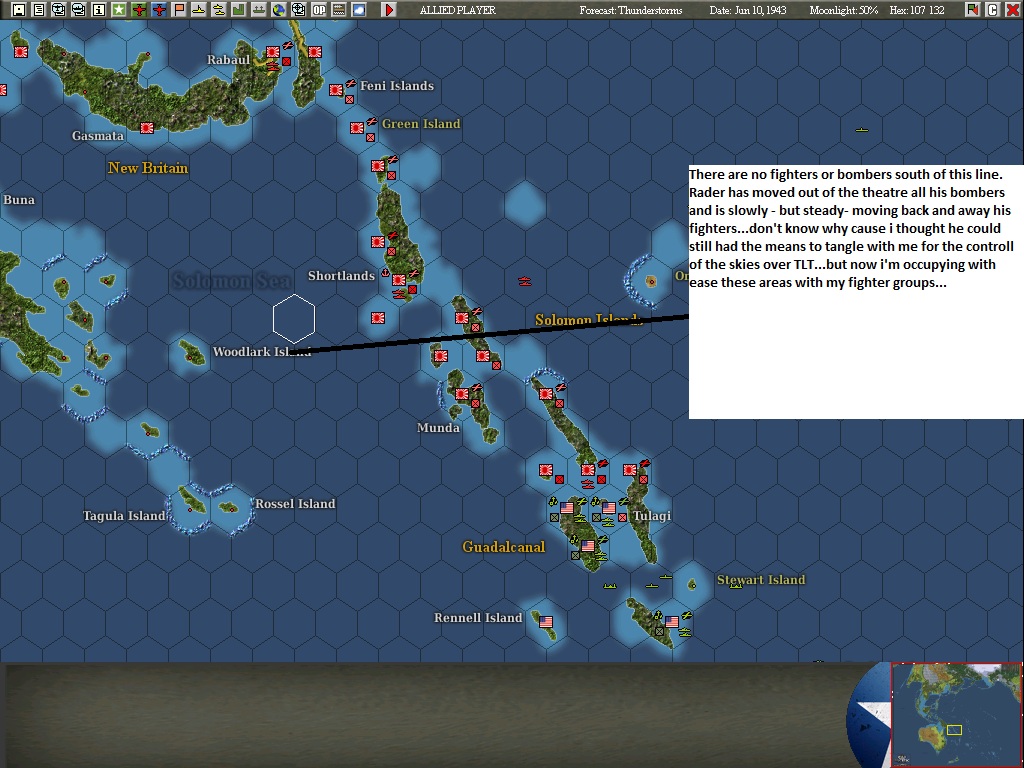Screen dimensions: 1024x768
Task: Click the white highlighted hex cursor
Action: click(x=294, y=319)
